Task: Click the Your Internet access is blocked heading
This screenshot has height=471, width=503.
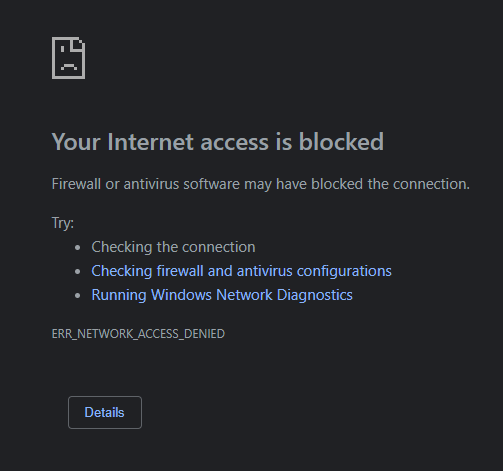Action: tap(218, 142)
